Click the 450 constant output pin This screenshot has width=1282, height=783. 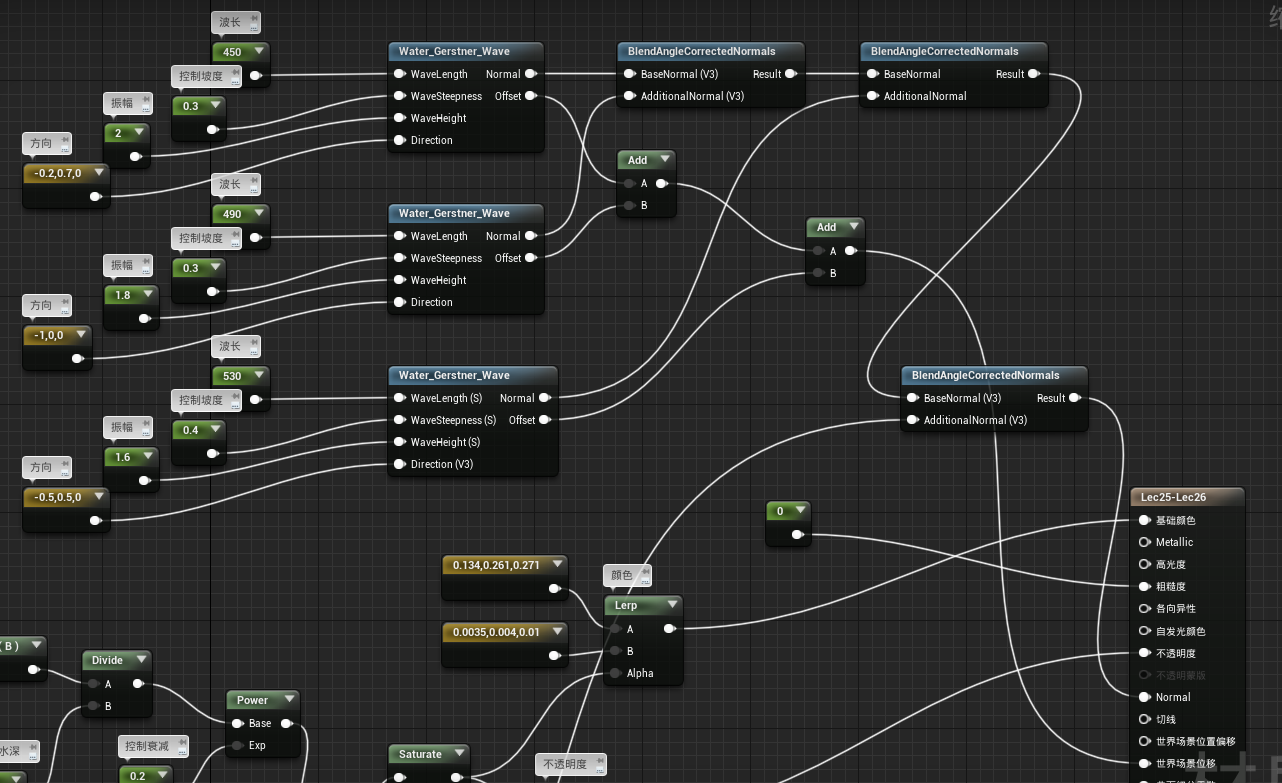[256, 75]
